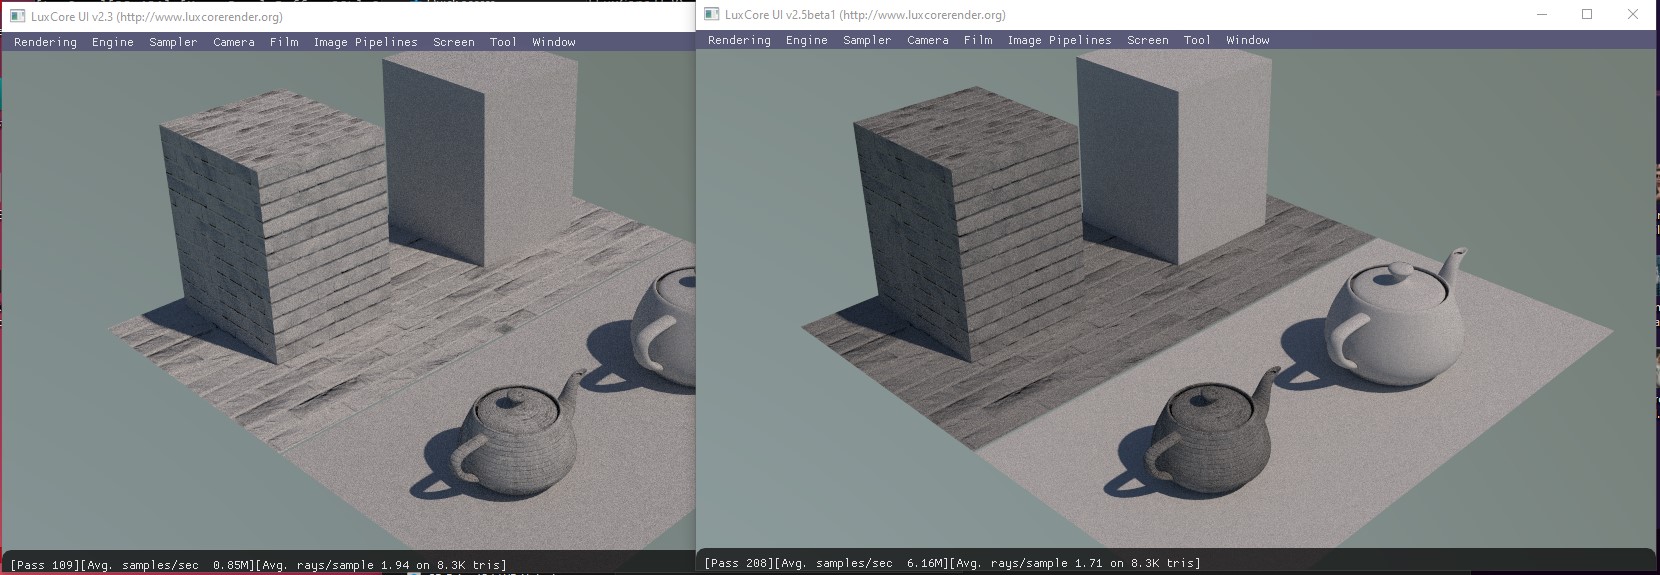
Task: Maximize the LuxCore UI v2.5beta1 window
Action: coord(1587,14)
